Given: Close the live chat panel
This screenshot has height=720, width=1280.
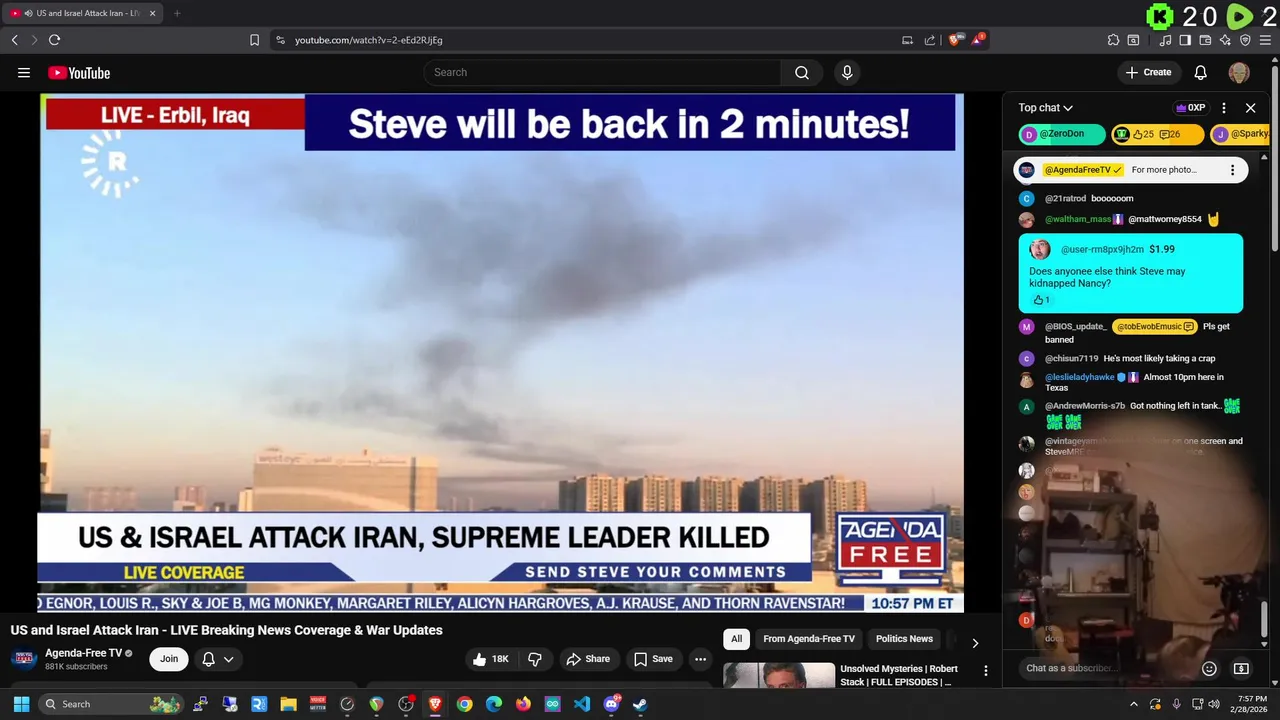Looking at the screenshot, I should pos(1250,108).
